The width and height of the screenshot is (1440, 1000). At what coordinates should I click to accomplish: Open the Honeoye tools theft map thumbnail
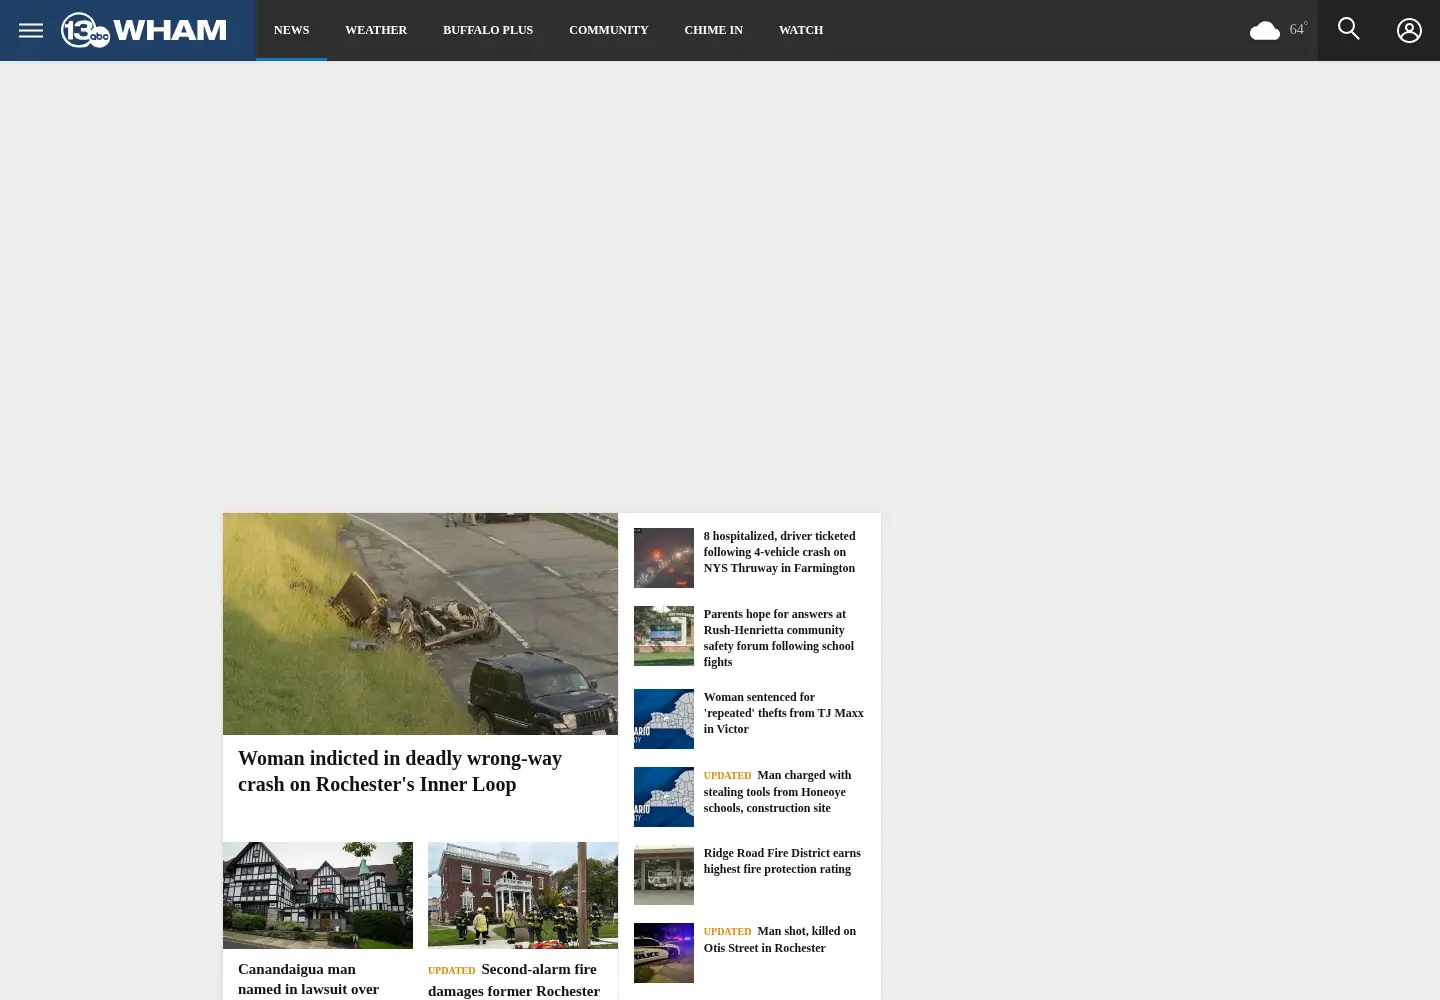click(x=664, y=797)
